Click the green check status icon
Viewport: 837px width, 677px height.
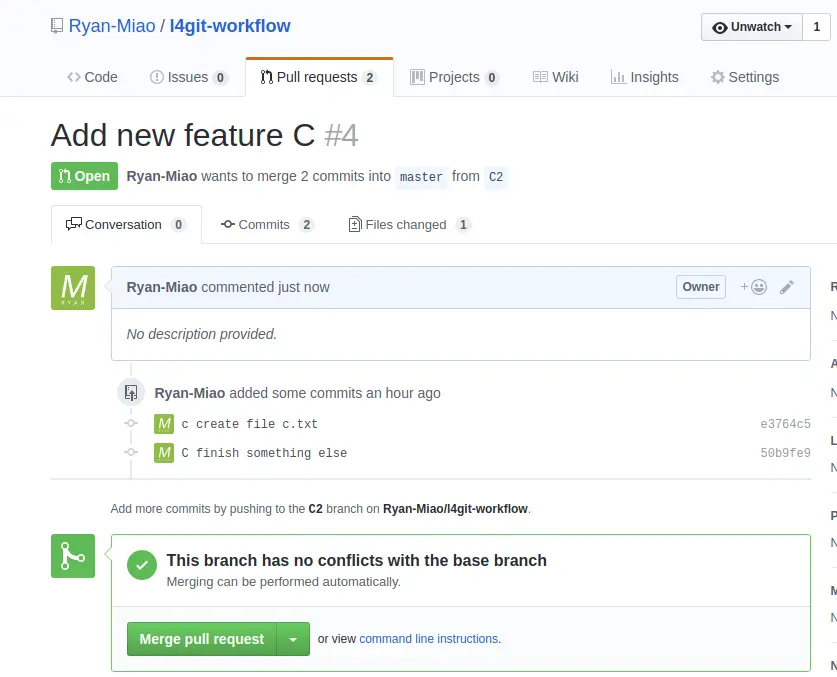[x=142, y=565]
